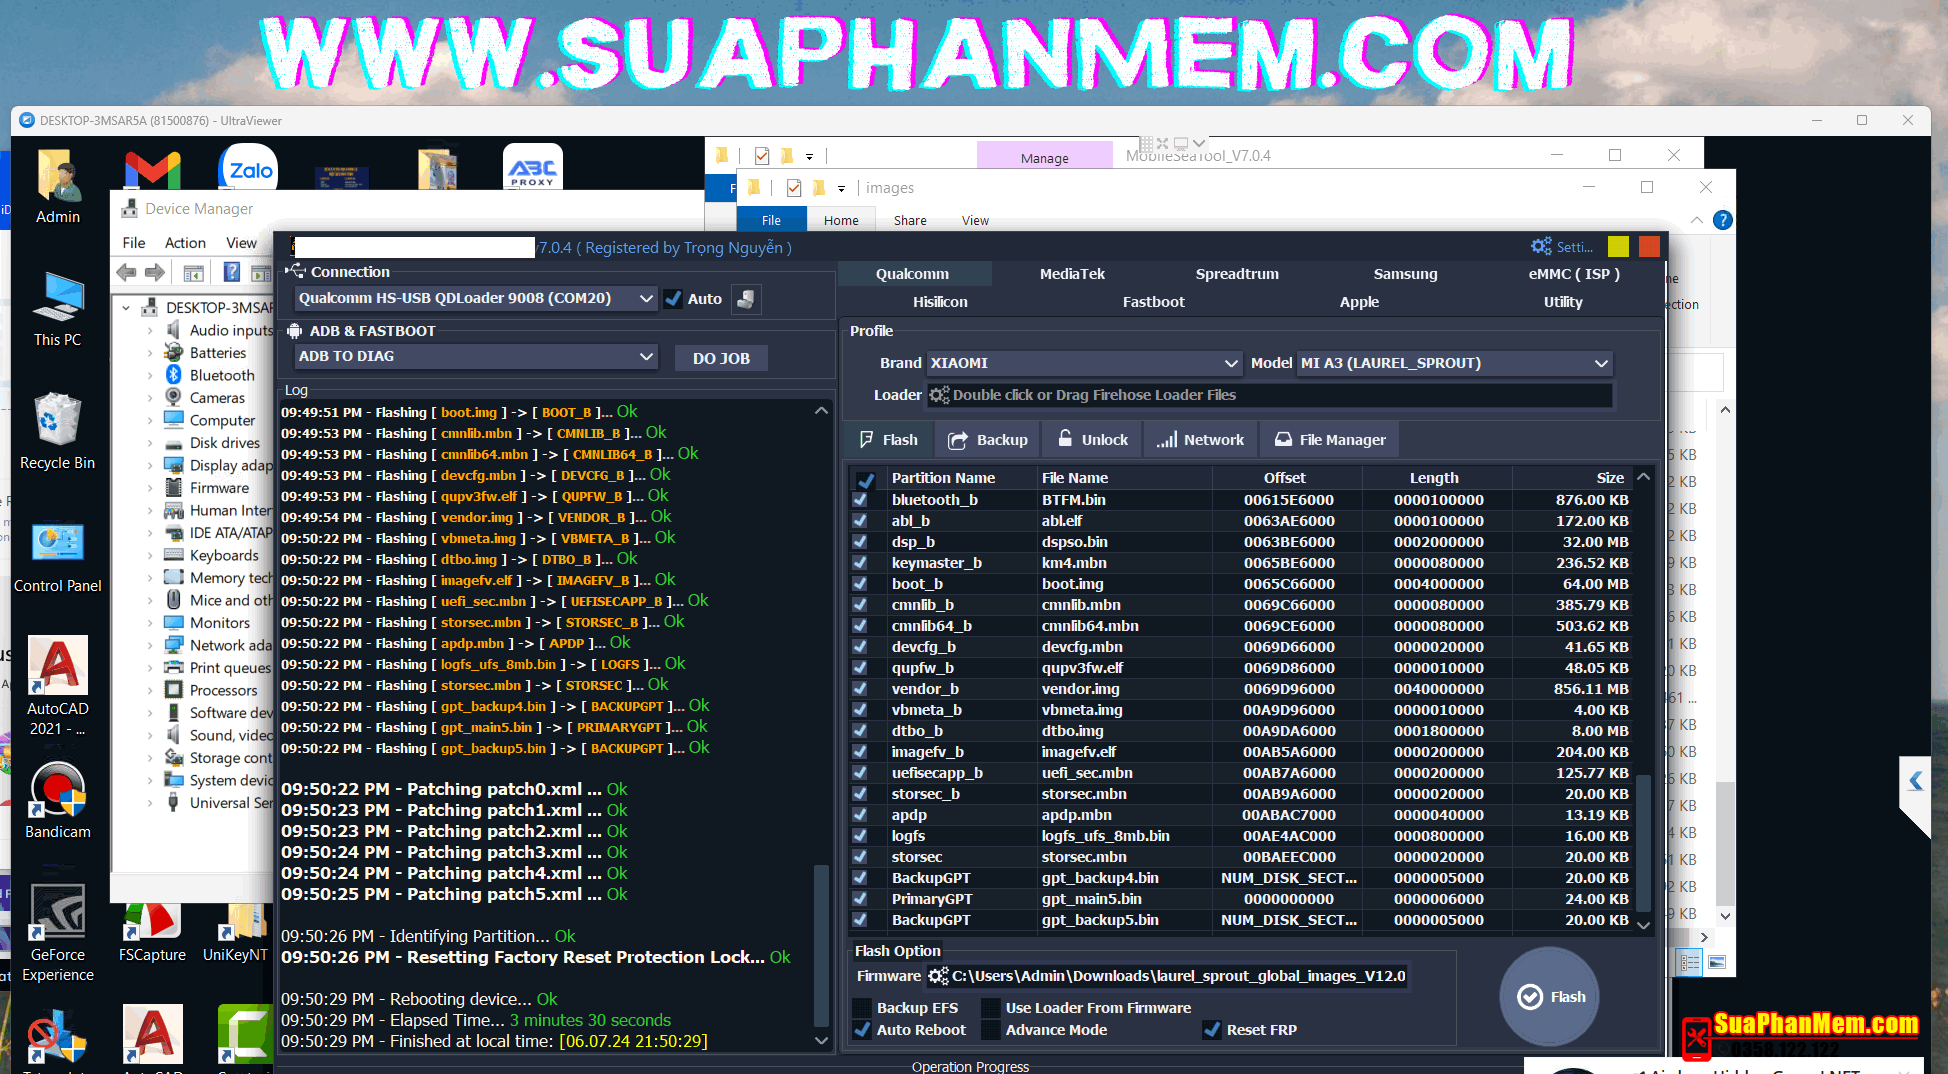This screenshot has height=1074, width=1948.
Task: Click the port scan icon beside Auto
Action: 745,299
